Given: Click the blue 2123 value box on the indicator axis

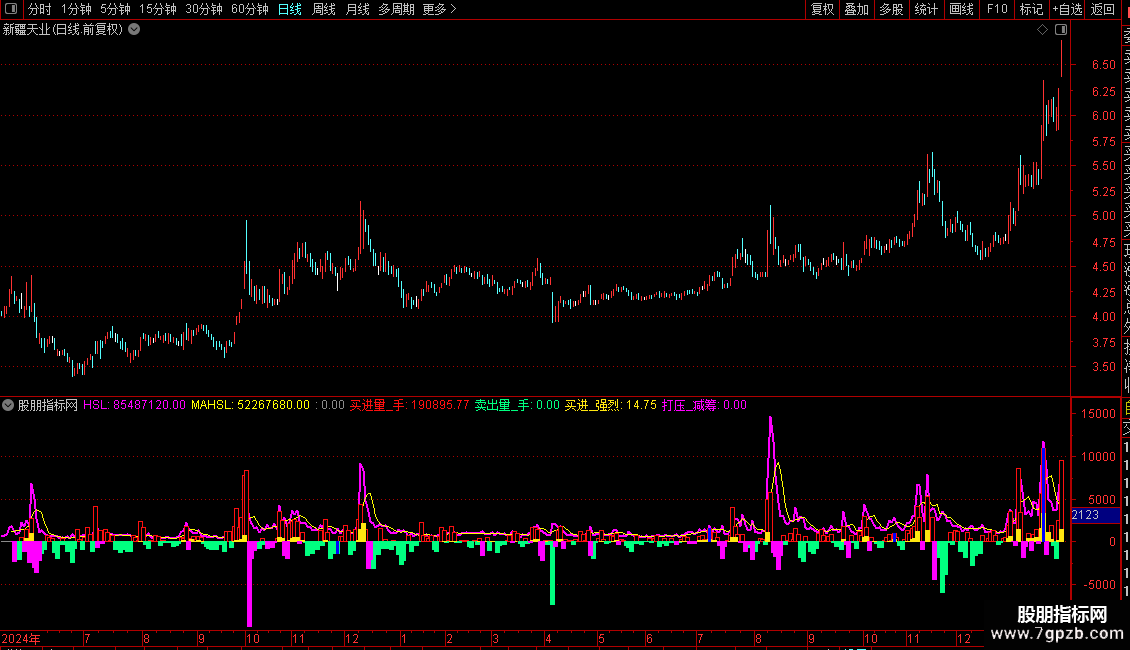Looking at the screenshot, I should pyautogui.click(x=1095, y=515).
